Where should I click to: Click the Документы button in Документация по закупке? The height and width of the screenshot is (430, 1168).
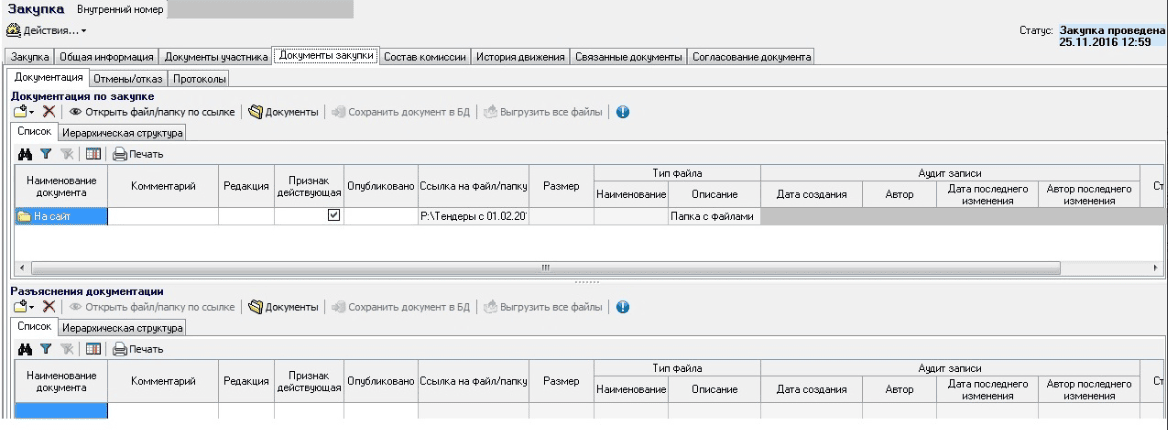[283, 111]
